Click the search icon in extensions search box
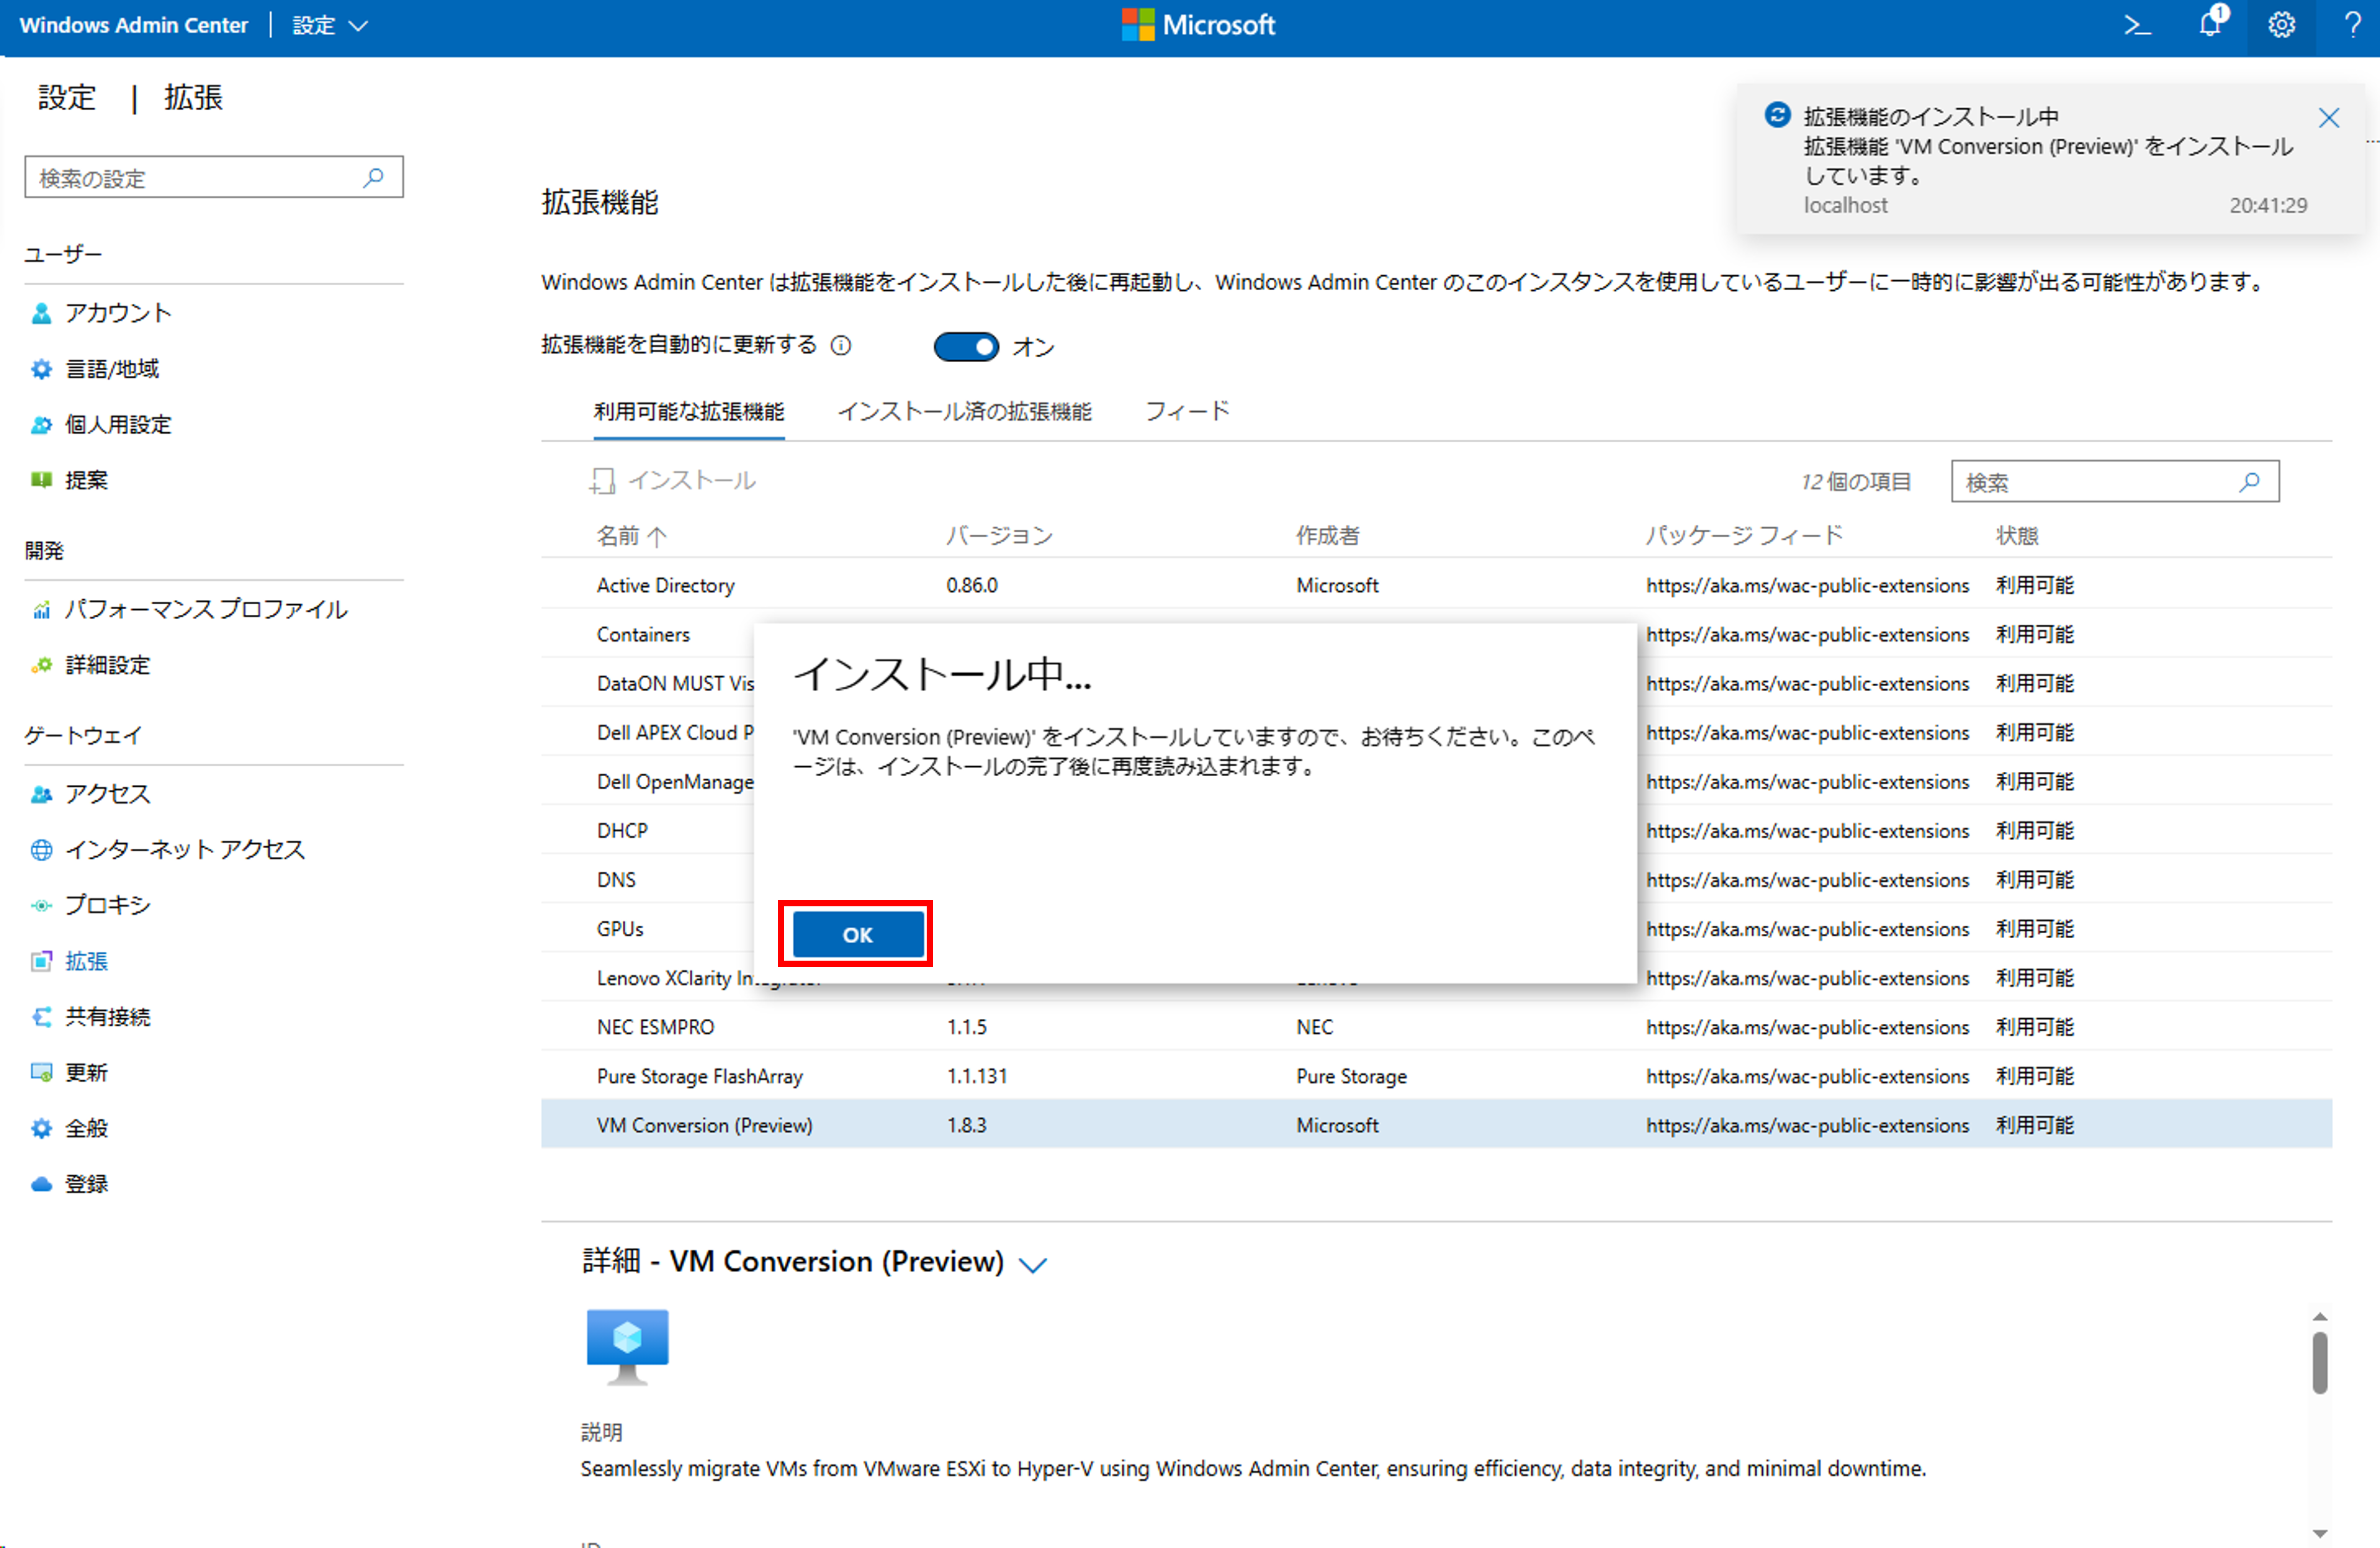The width and height of the screenshot is (2380, 1548). [x=2249, y=482]
